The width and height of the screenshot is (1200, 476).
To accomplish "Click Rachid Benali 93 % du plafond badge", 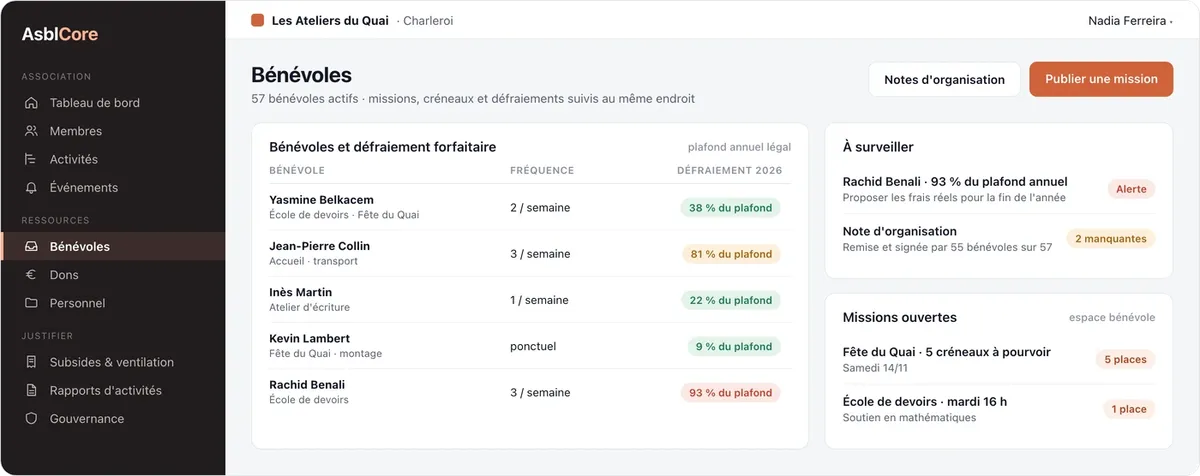I will [731, 392].
